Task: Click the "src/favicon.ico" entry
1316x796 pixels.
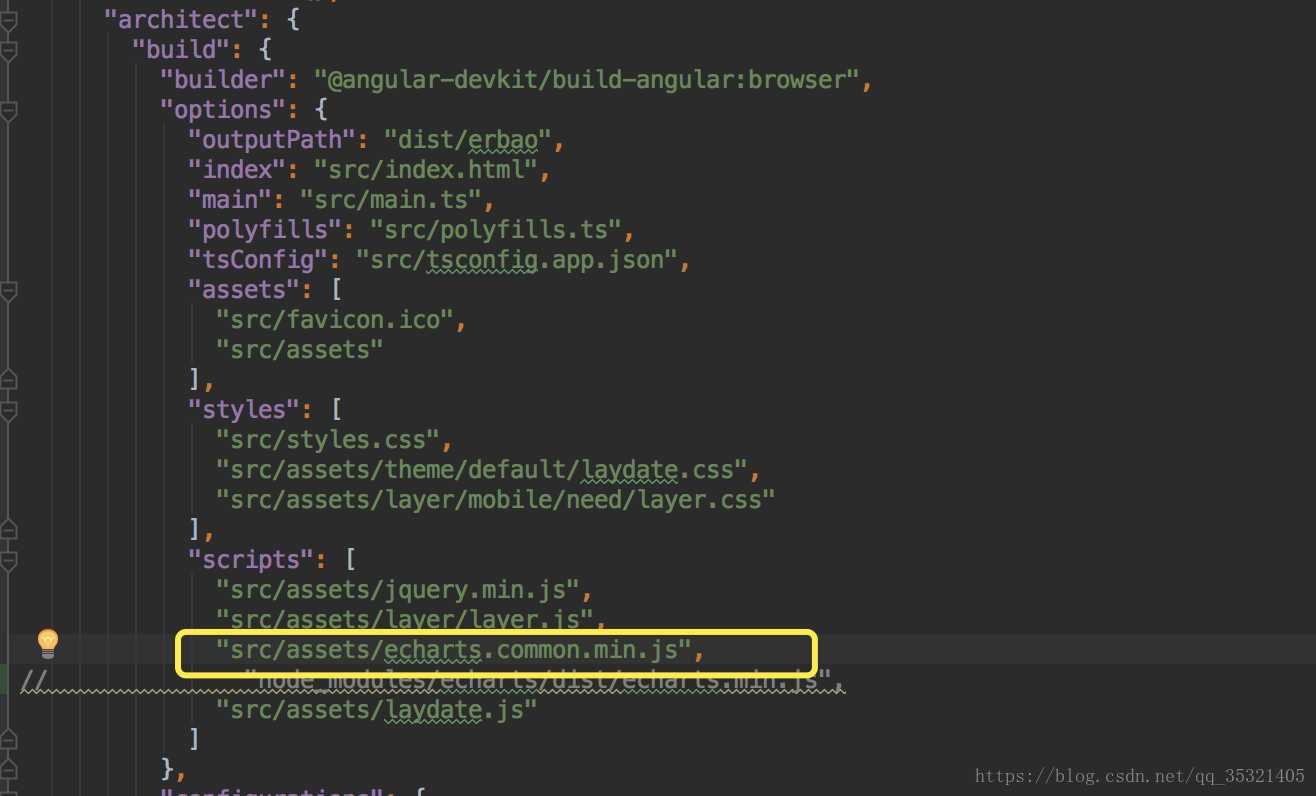Action: [x=335, y=319]
